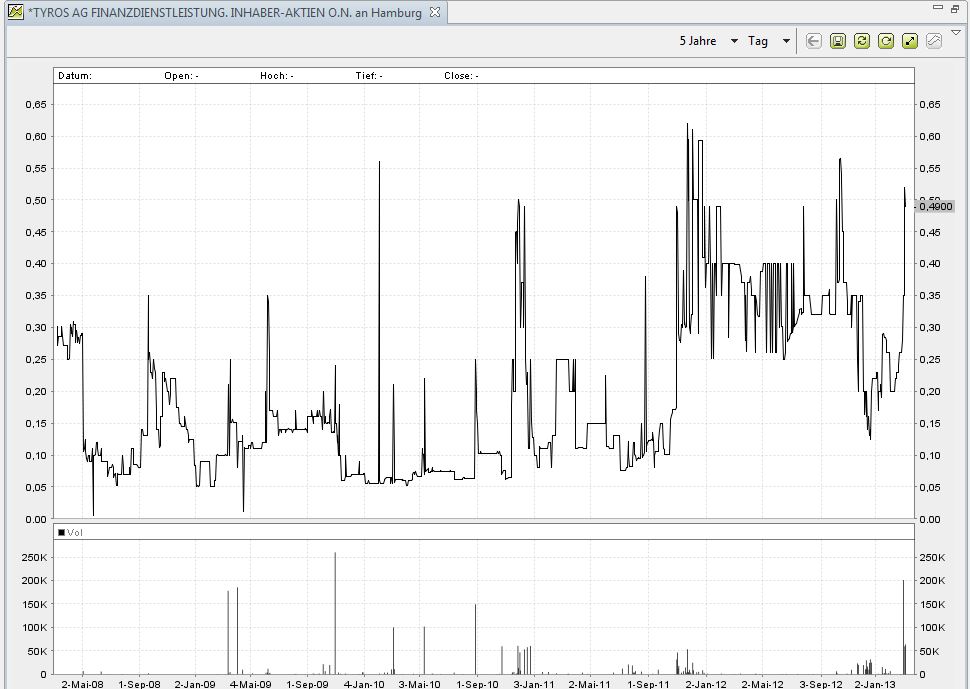Viewport: 970px width, 689px height.
Task: Restore the chart editor panel size
Action: pyautogui.click(x=955, y=8)
